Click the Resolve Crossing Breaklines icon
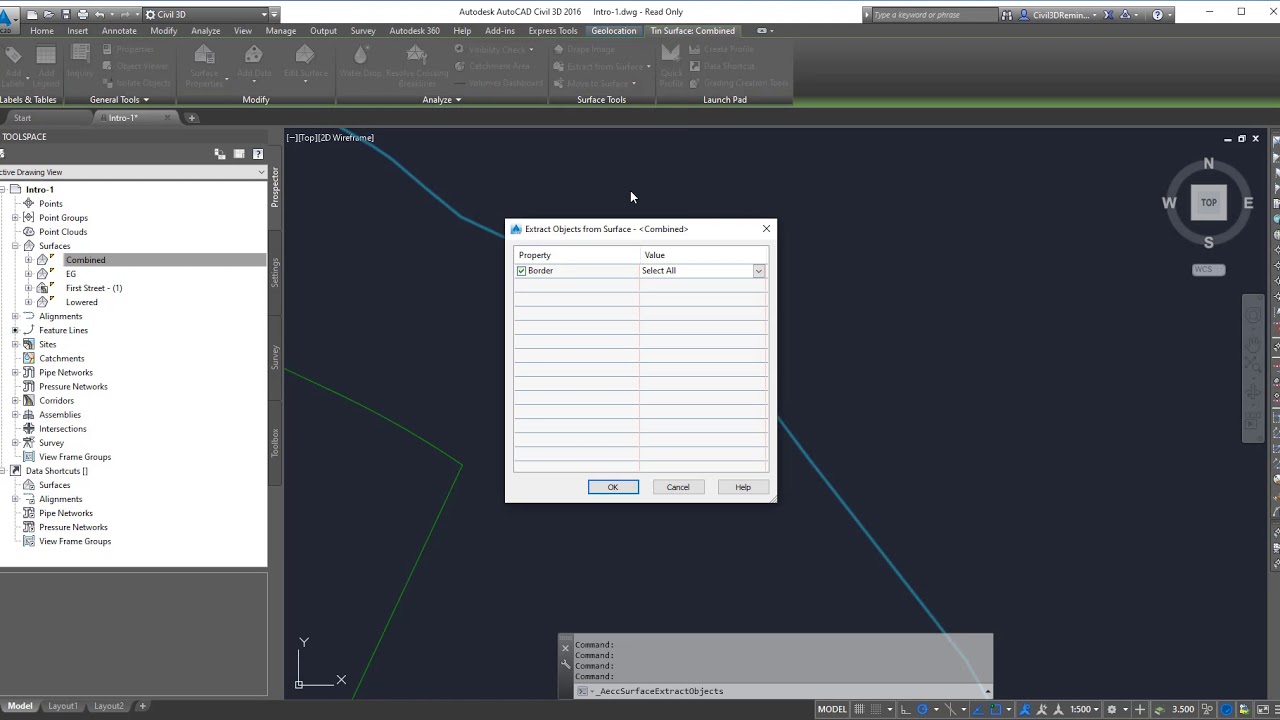Viewport: 1280px width, 720px height. [417, 66]
